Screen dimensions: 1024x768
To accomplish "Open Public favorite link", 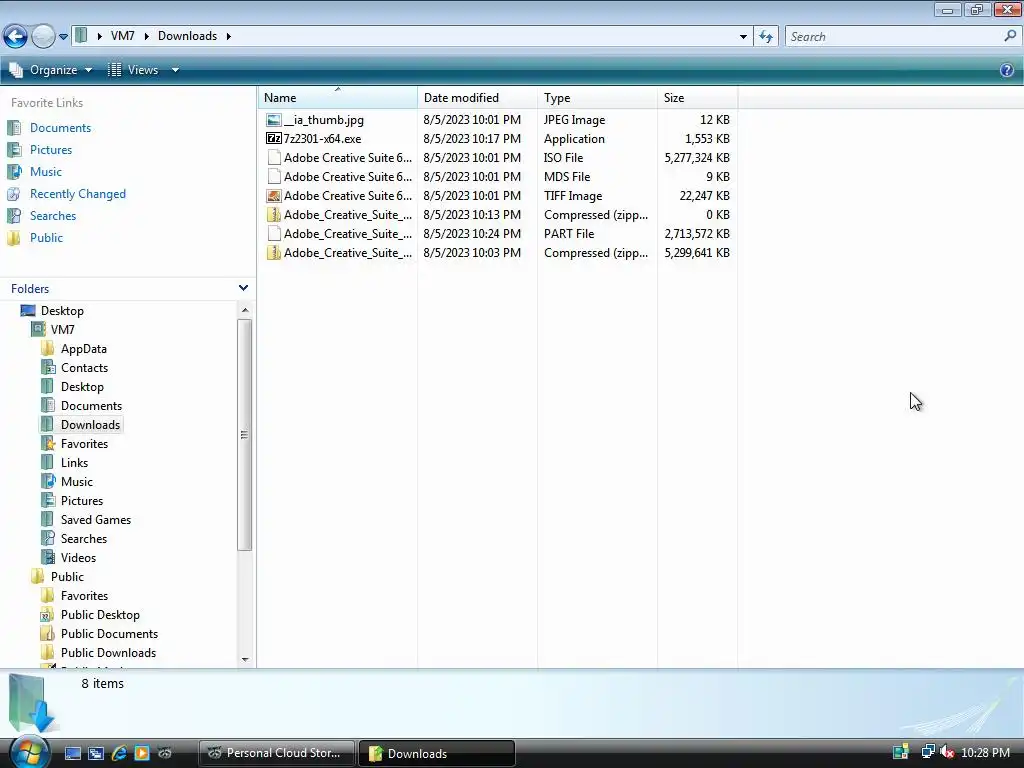I will [46, 238].
